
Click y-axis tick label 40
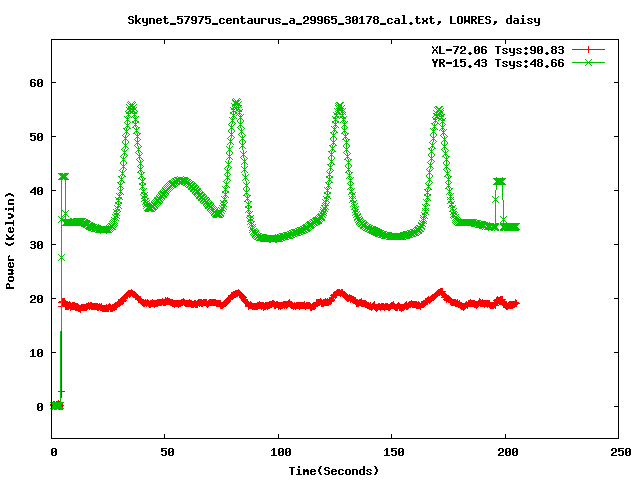tap(36, 191)
